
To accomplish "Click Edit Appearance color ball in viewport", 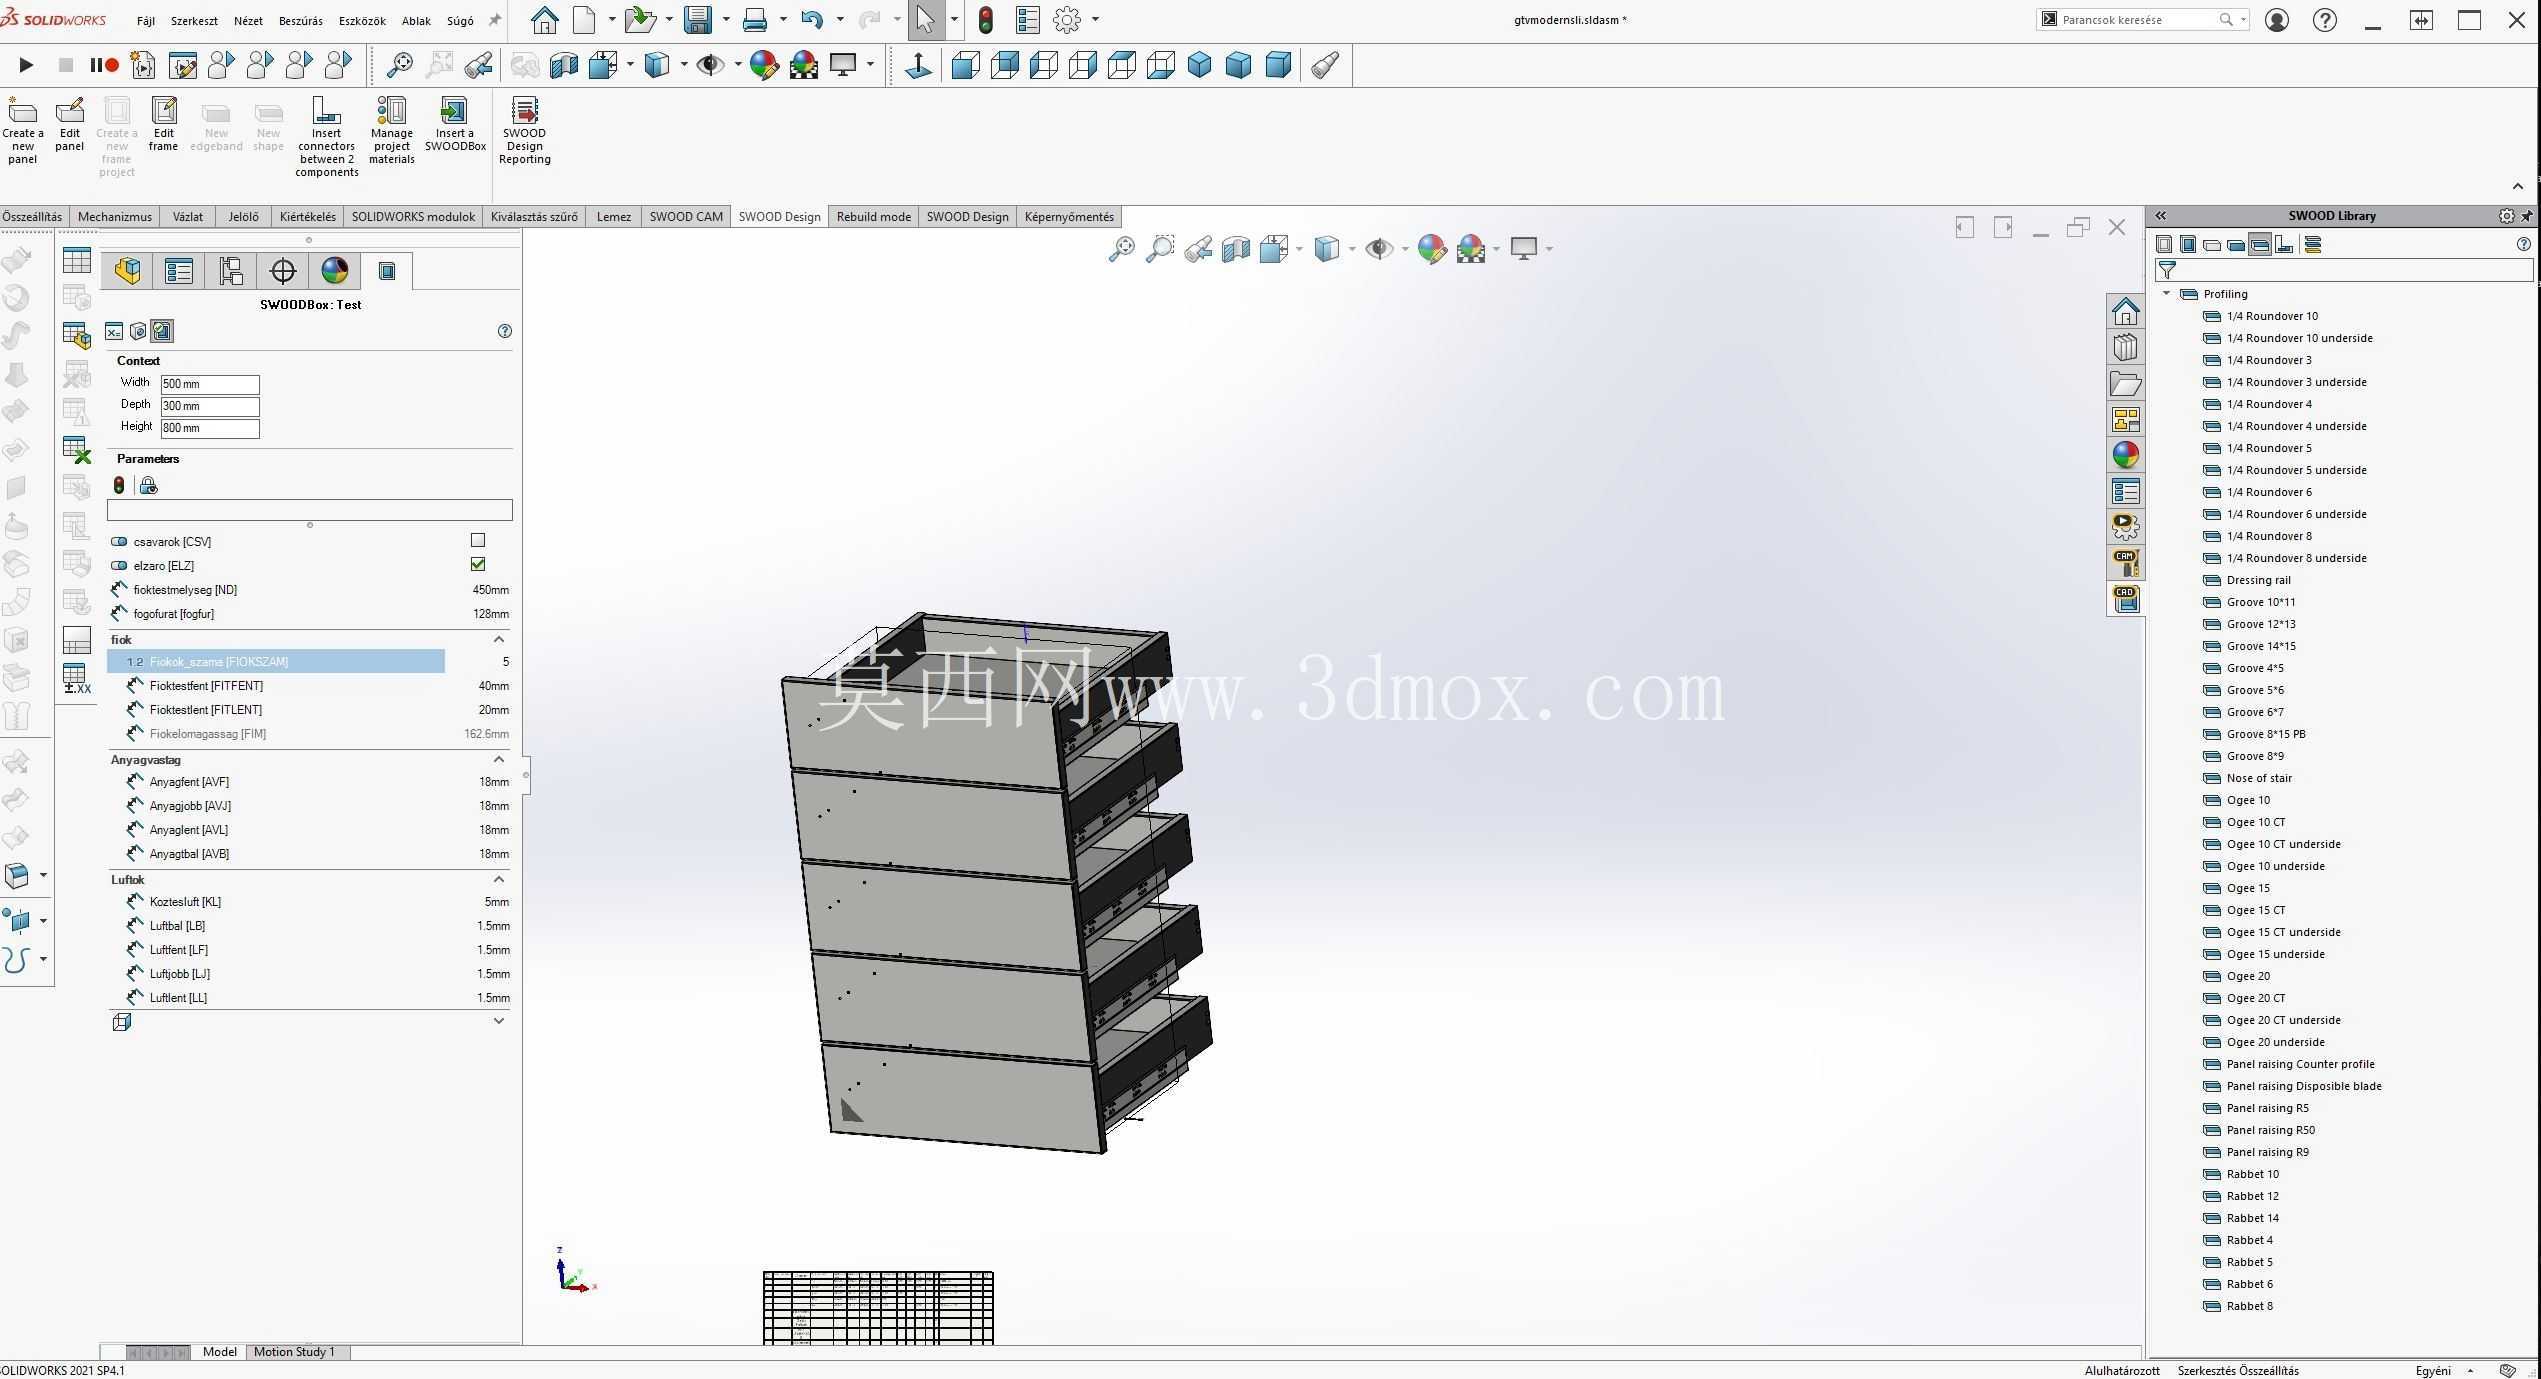I will coord(1432,249).
